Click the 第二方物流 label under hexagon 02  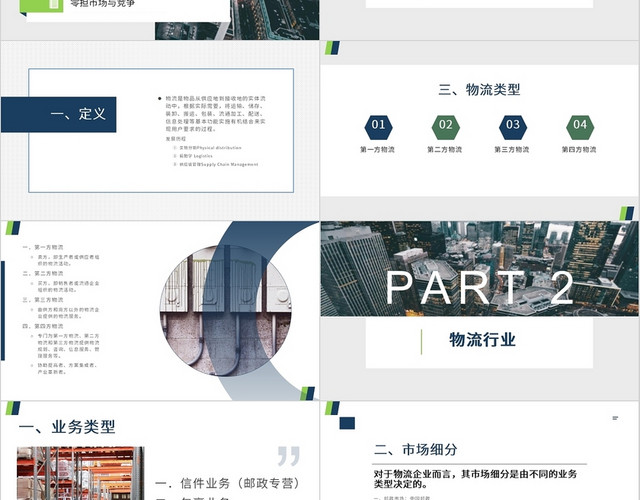pyautogui.click(x=444, y=149)
